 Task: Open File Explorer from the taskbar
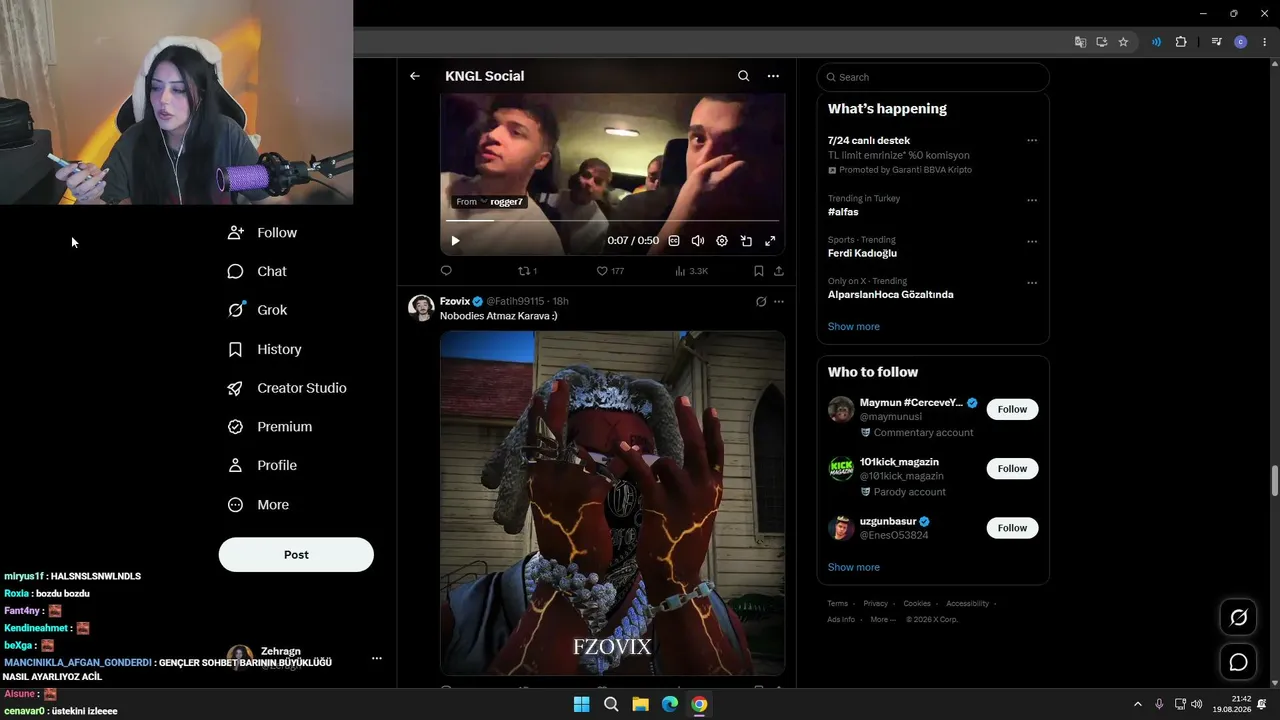(640, 704)
